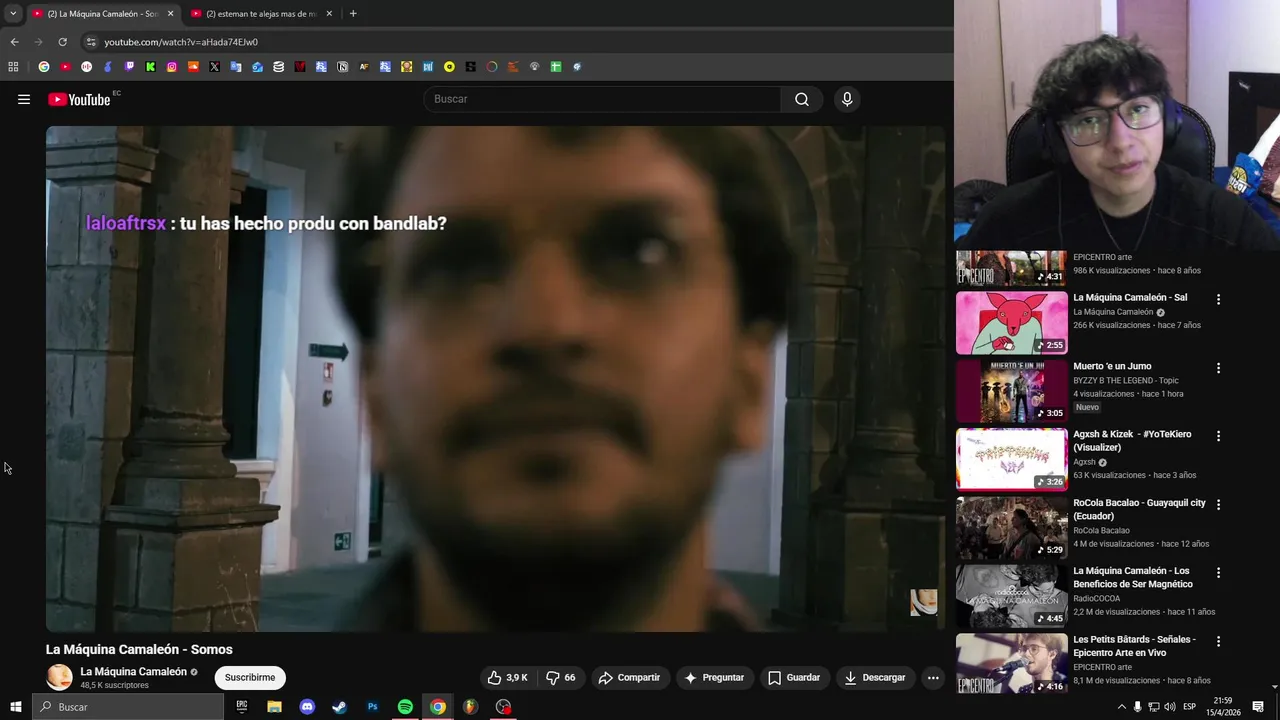Image resolution: width=1280 pixels, height=720 pixels.
Task: Open the Instagram bookmark
Action: [x=172, y=67]
